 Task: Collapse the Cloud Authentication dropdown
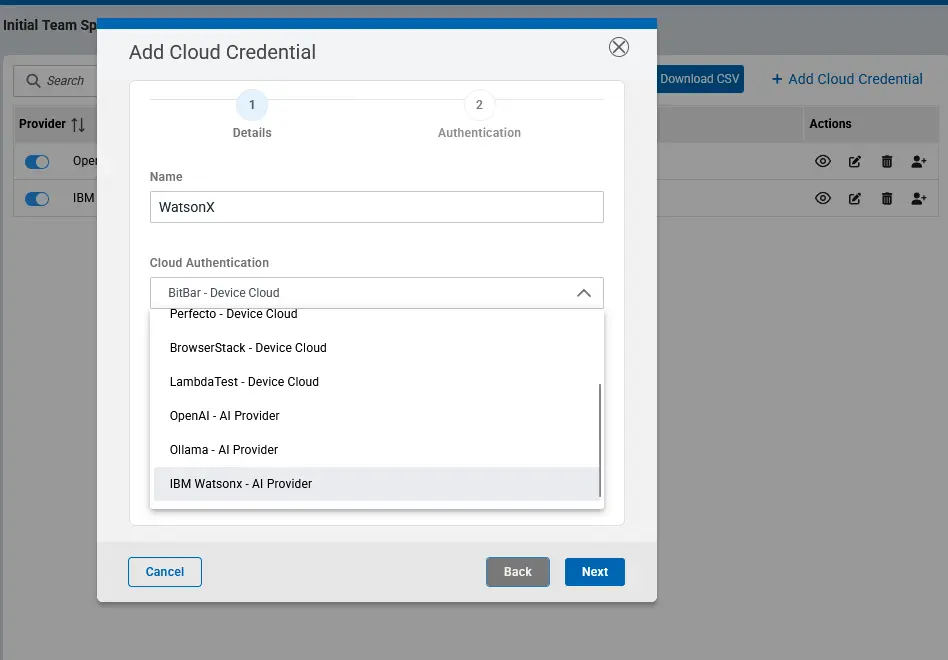click(584, 292)
